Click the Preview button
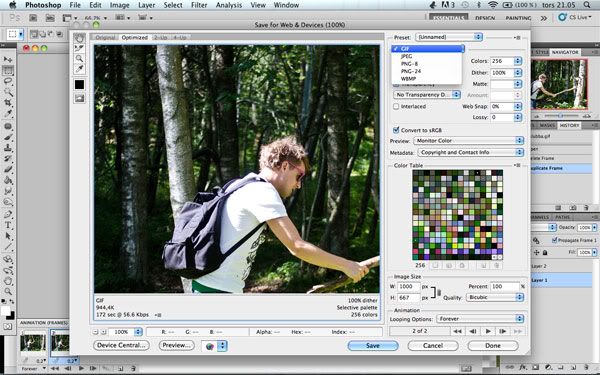Viewport: 600px width, 375px height. 176,345
